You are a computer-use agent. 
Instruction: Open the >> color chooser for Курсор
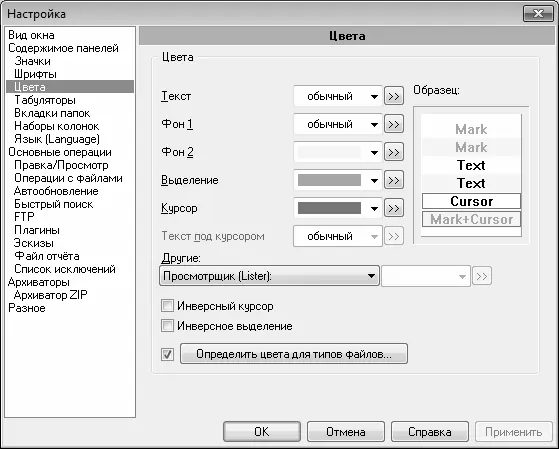point(394,208)
